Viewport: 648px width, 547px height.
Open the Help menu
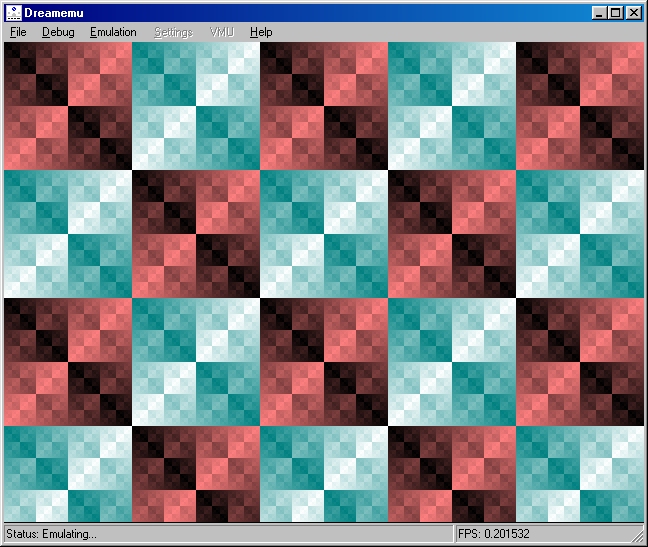tap(261, 32)
